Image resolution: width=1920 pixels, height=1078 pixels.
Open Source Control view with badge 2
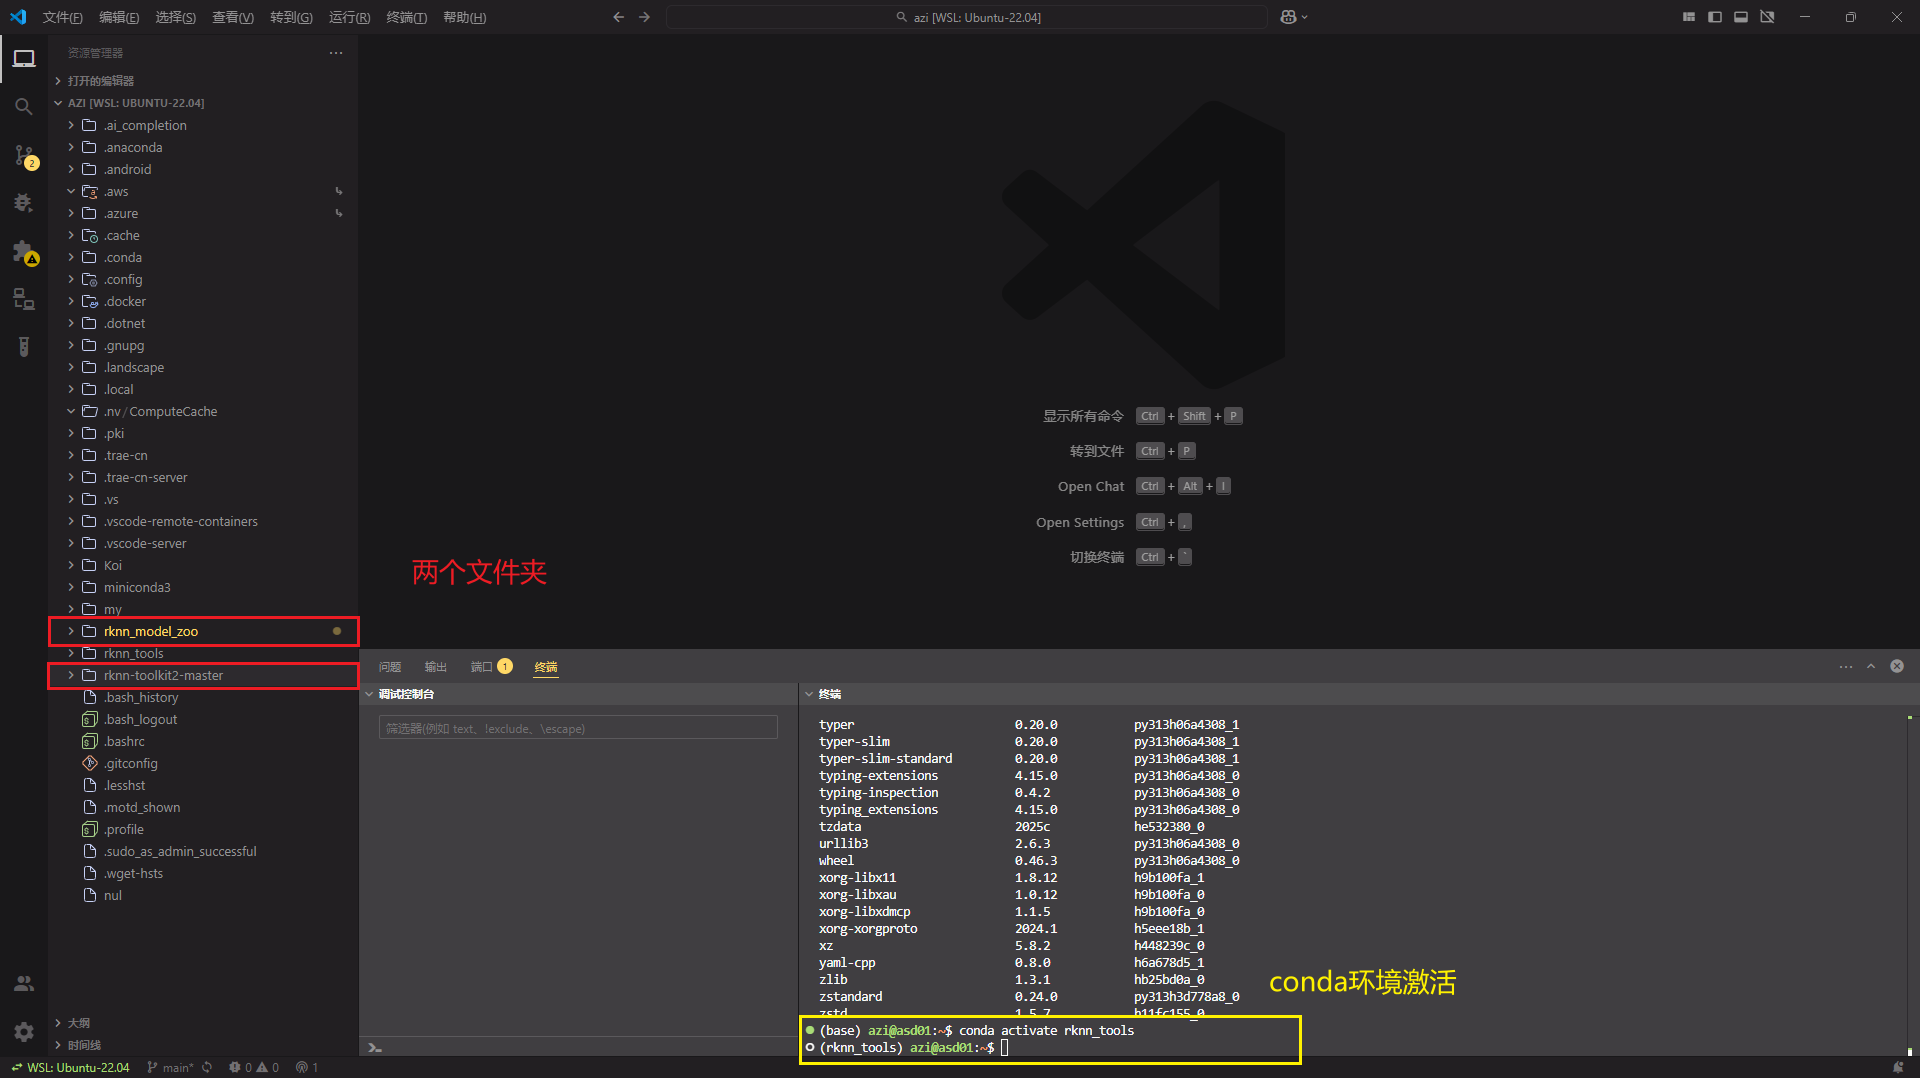(24, 155)
